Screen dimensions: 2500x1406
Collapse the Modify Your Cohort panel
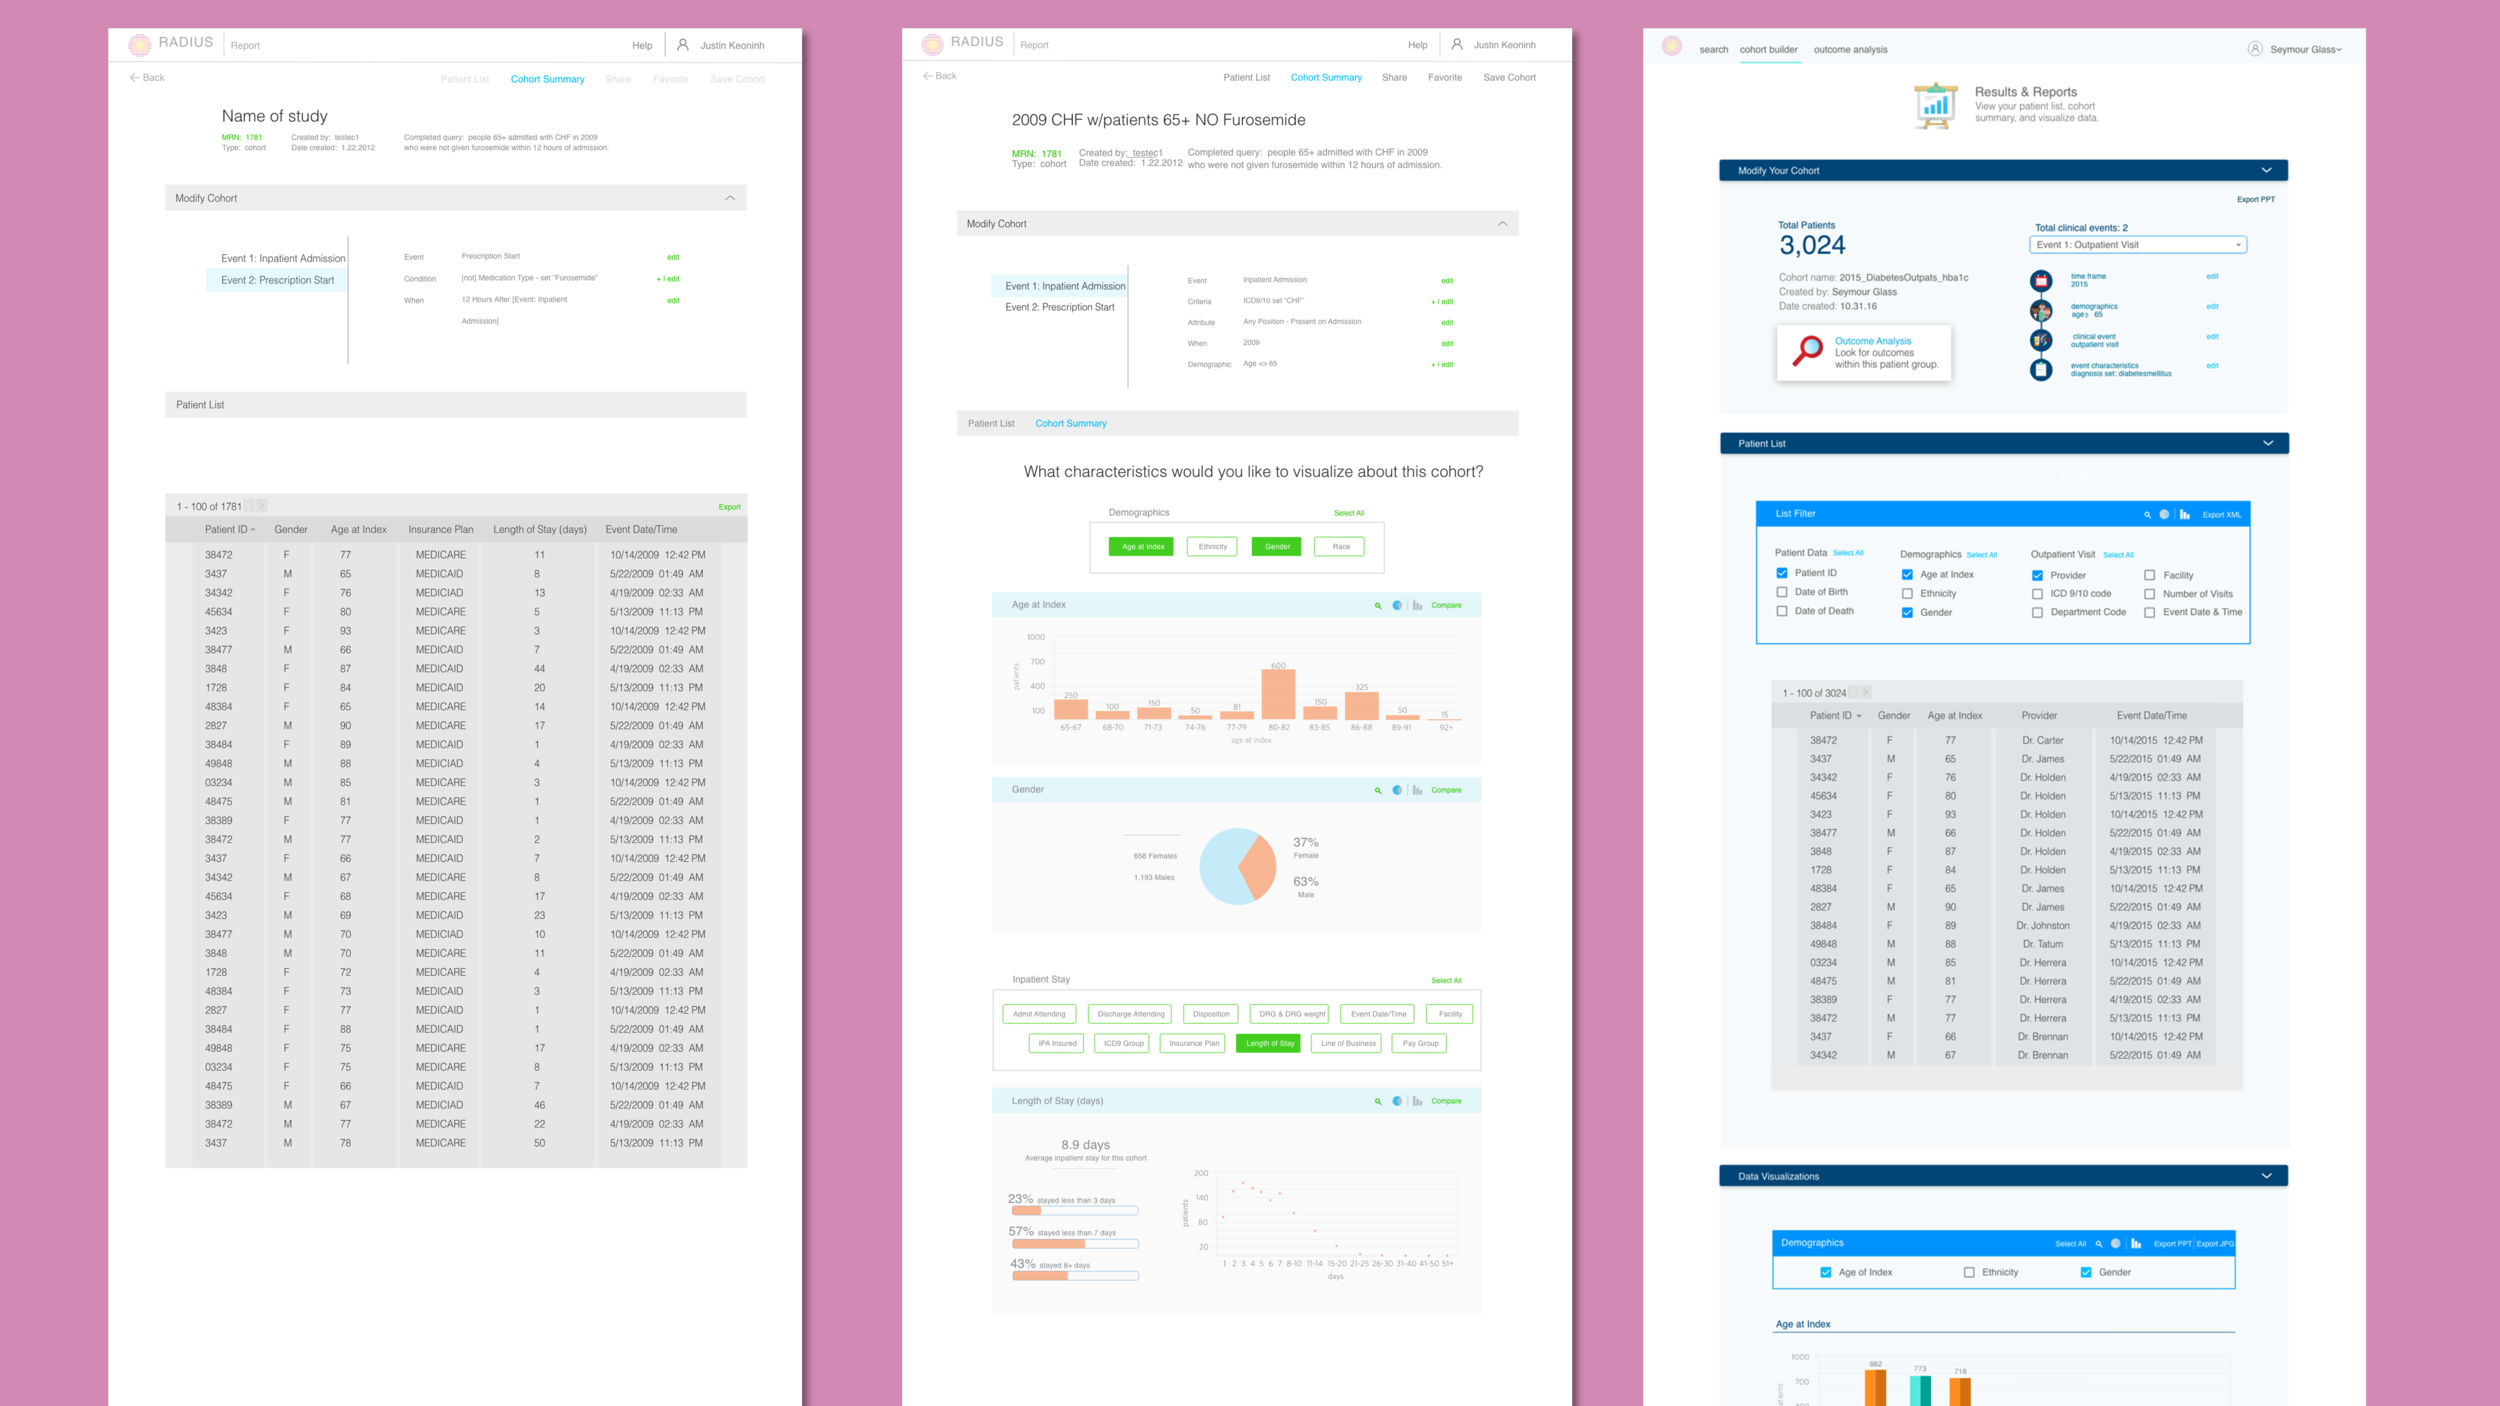click(x=2266, y=171)
